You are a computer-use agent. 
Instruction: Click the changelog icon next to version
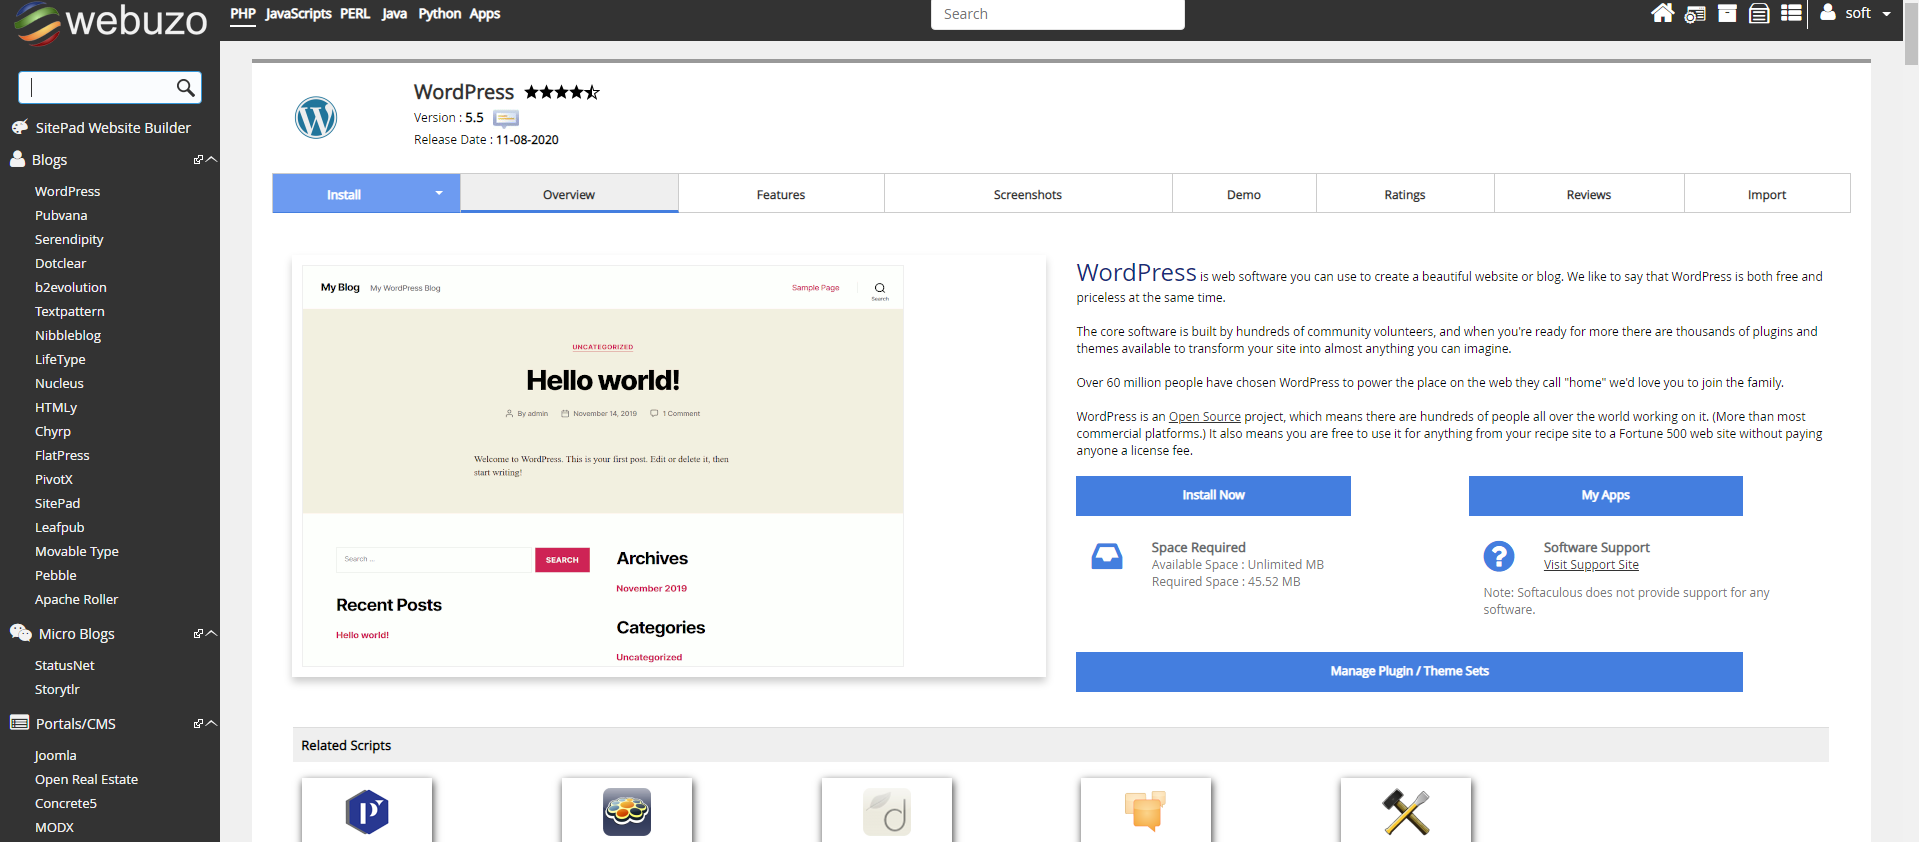tap(506, 118)
